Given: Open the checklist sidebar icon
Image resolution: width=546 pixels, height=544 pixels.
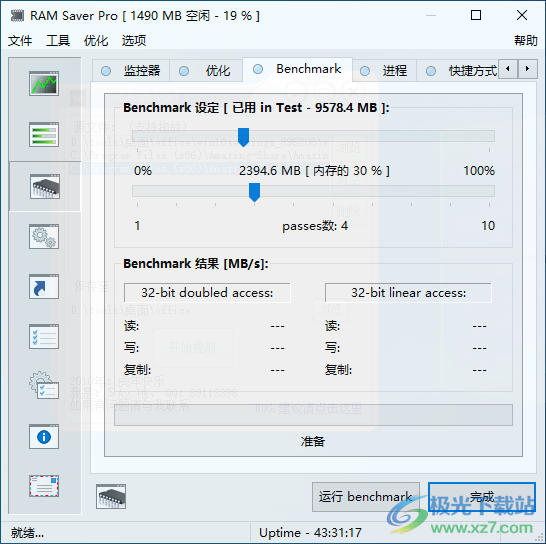Looking at the screenshot, I should coord(44,337).
